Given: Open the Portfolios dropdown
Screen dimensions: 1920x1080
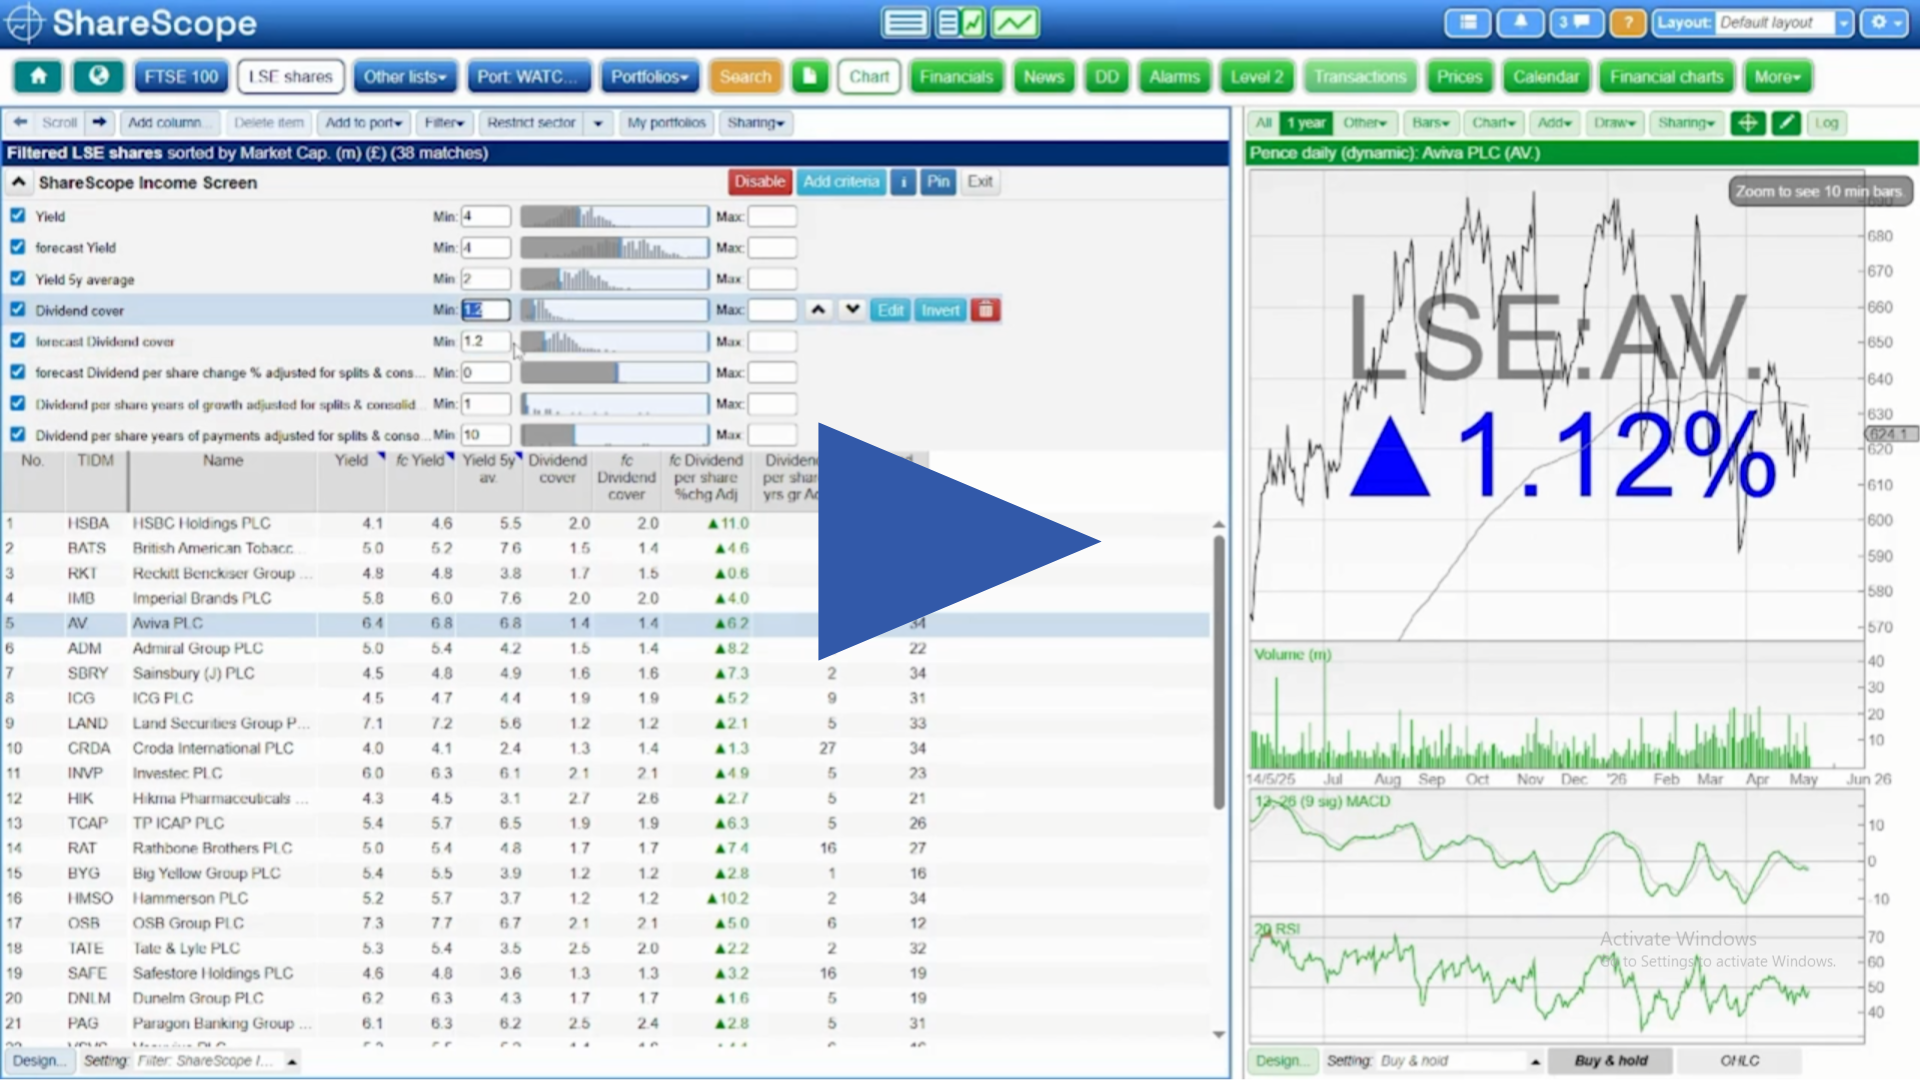Looking at the screenshot, I should (649, 76).
